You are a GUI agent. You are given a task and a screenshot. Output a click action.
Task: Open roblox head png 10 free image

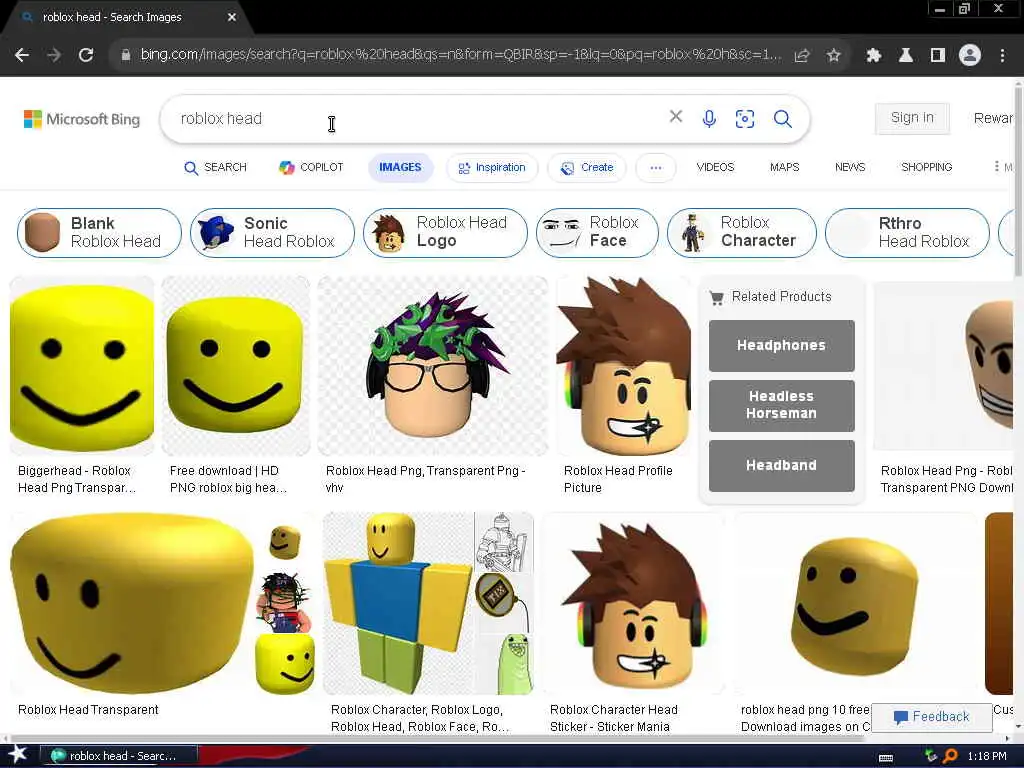pos(854,603)
